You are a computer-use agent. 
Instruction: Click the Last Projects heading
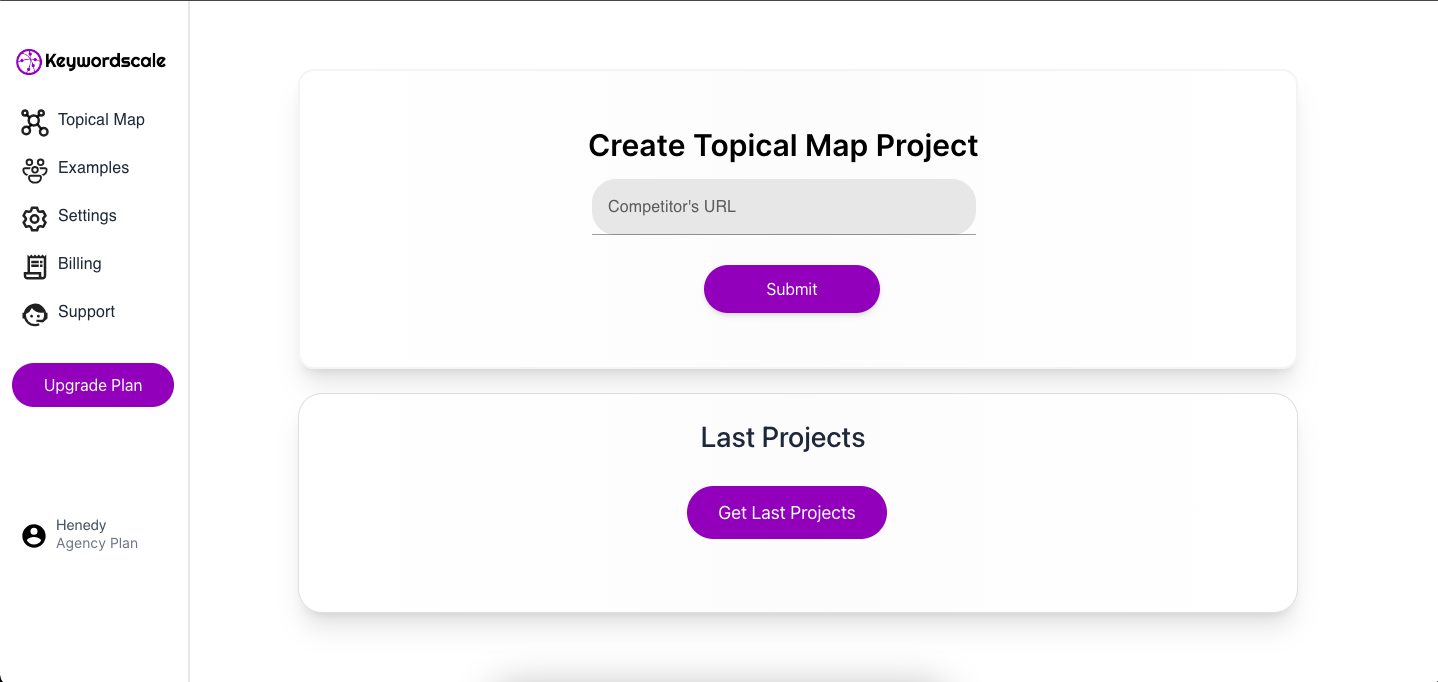782,438
